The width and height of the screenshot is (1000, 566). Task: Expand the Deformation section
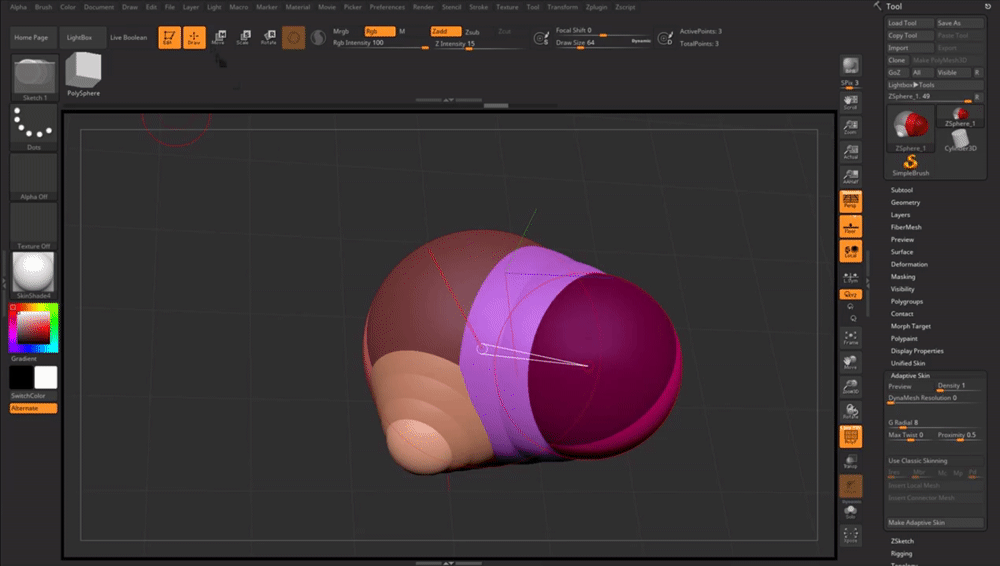tap(909, 264)
